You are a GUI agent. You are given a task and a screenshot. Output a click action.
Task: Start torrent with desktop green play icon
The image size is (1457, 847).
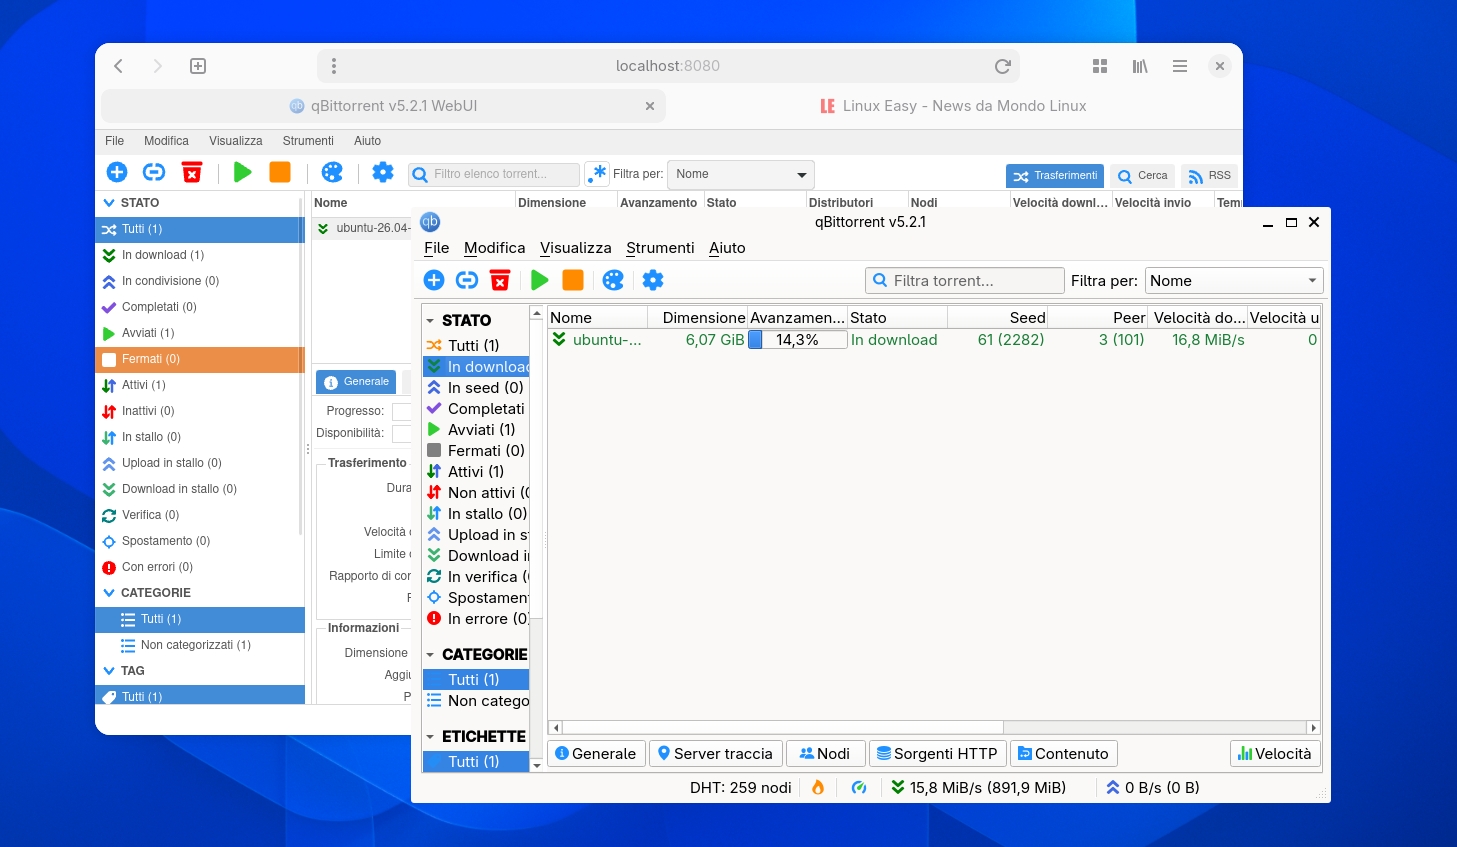pos(540,280)
